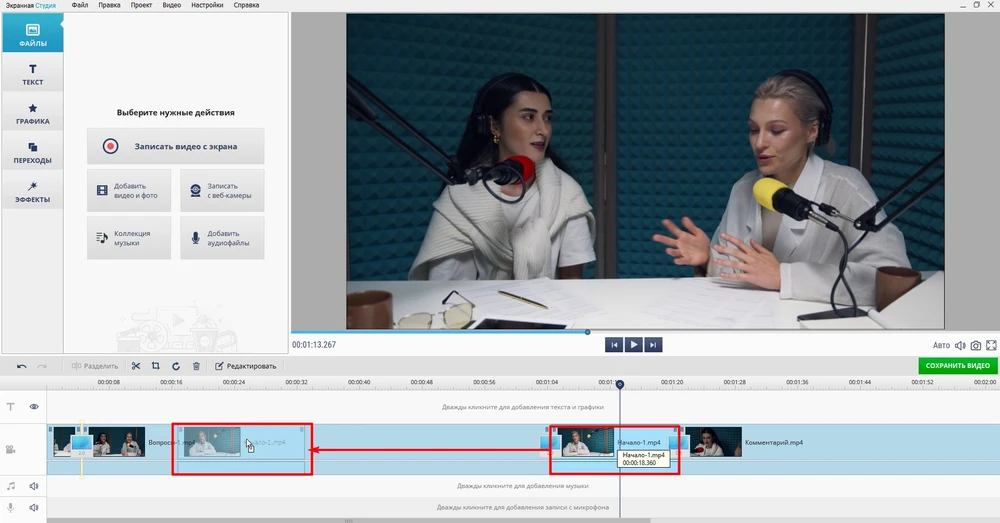
Task: Click the undo arrow
Action: tap(22, 366)
